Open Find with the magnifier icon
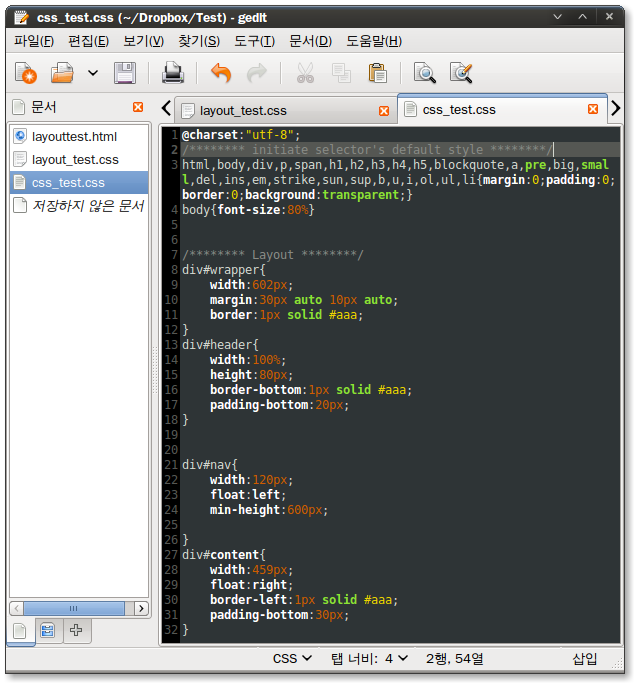634x683 pixels. pyautogui.click(x=425, y=73)
